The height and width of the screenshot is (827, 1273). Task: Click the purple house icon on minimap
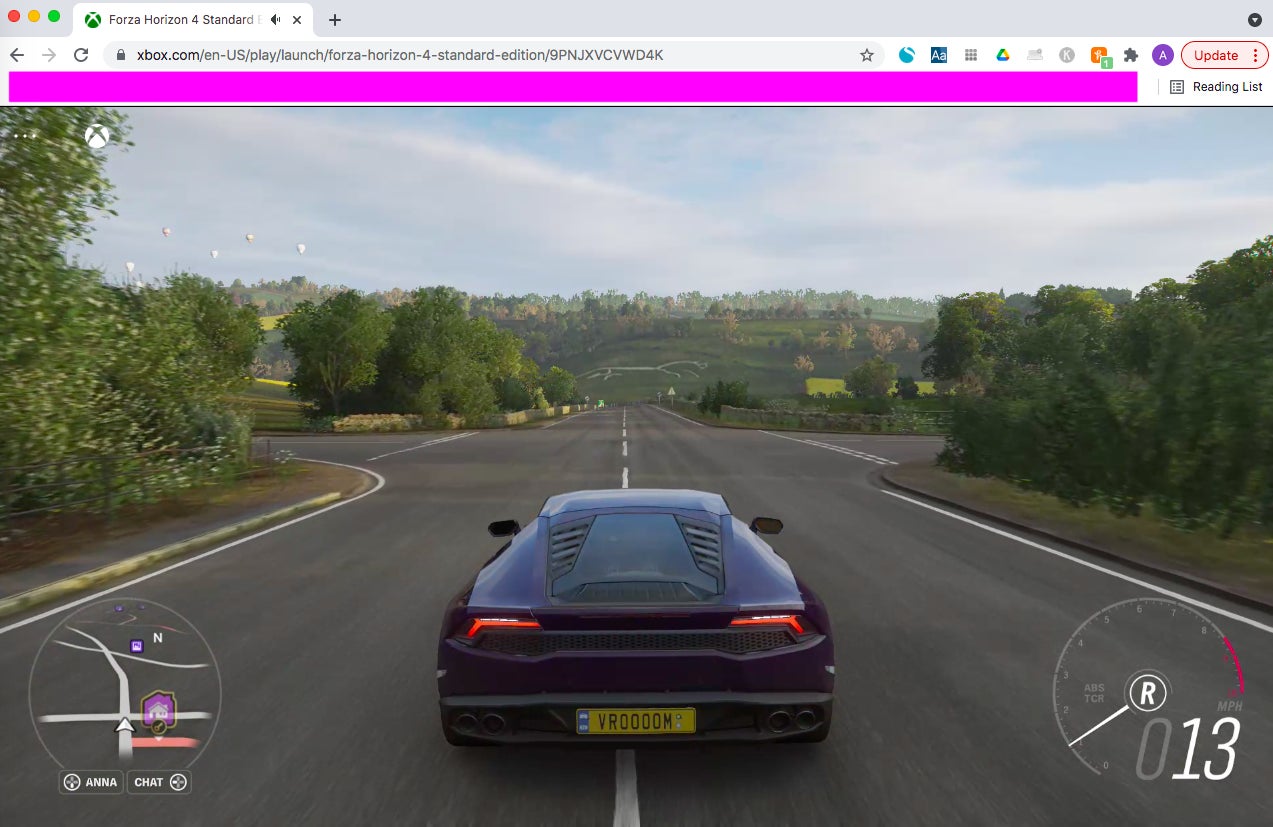(159, 709)
